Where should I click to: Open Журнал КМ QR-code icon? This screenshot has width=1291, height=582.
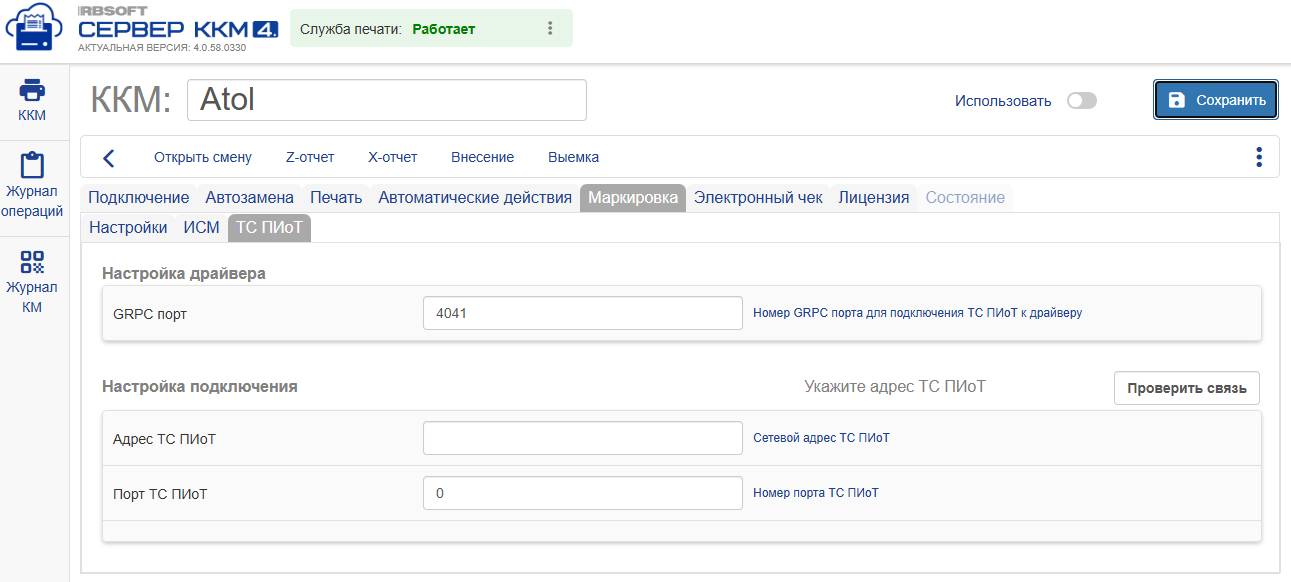click(x=33, y=262)
